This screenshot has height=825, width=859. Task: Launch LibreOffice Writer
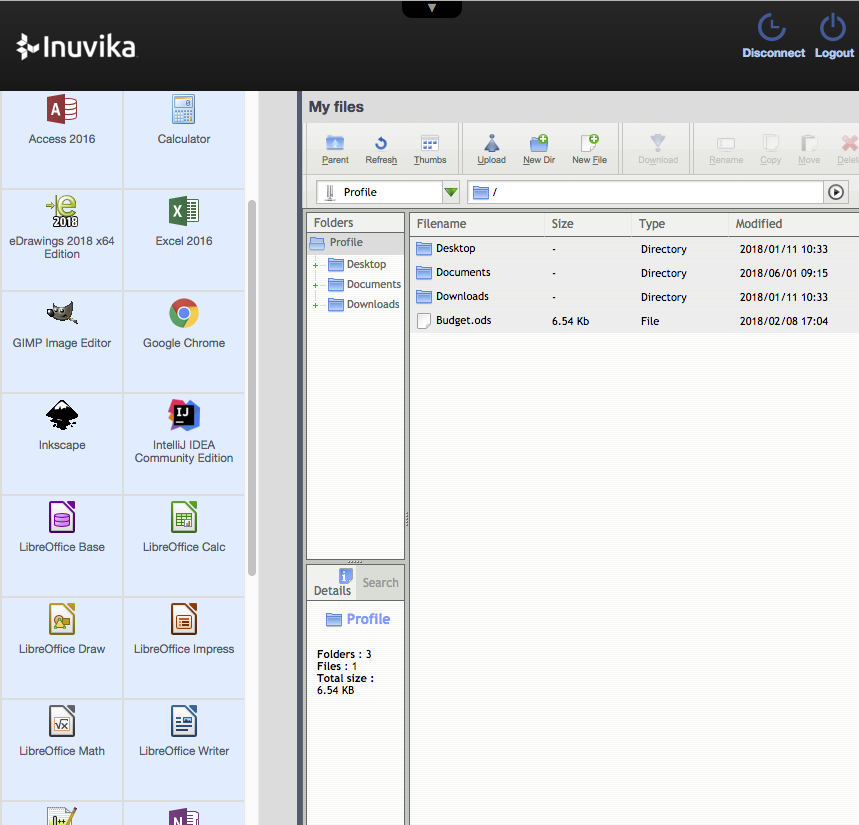coord(184,732)
